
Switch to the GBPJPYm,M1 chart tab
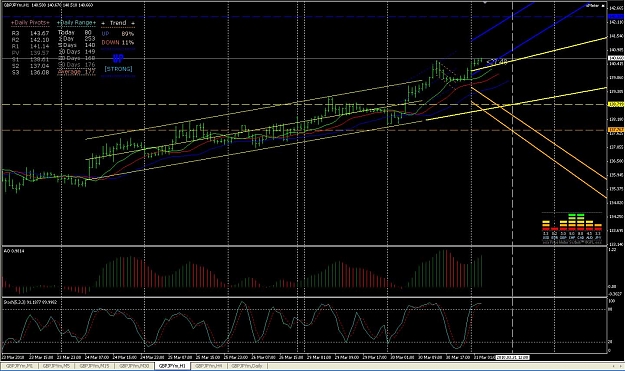point(19,366)
